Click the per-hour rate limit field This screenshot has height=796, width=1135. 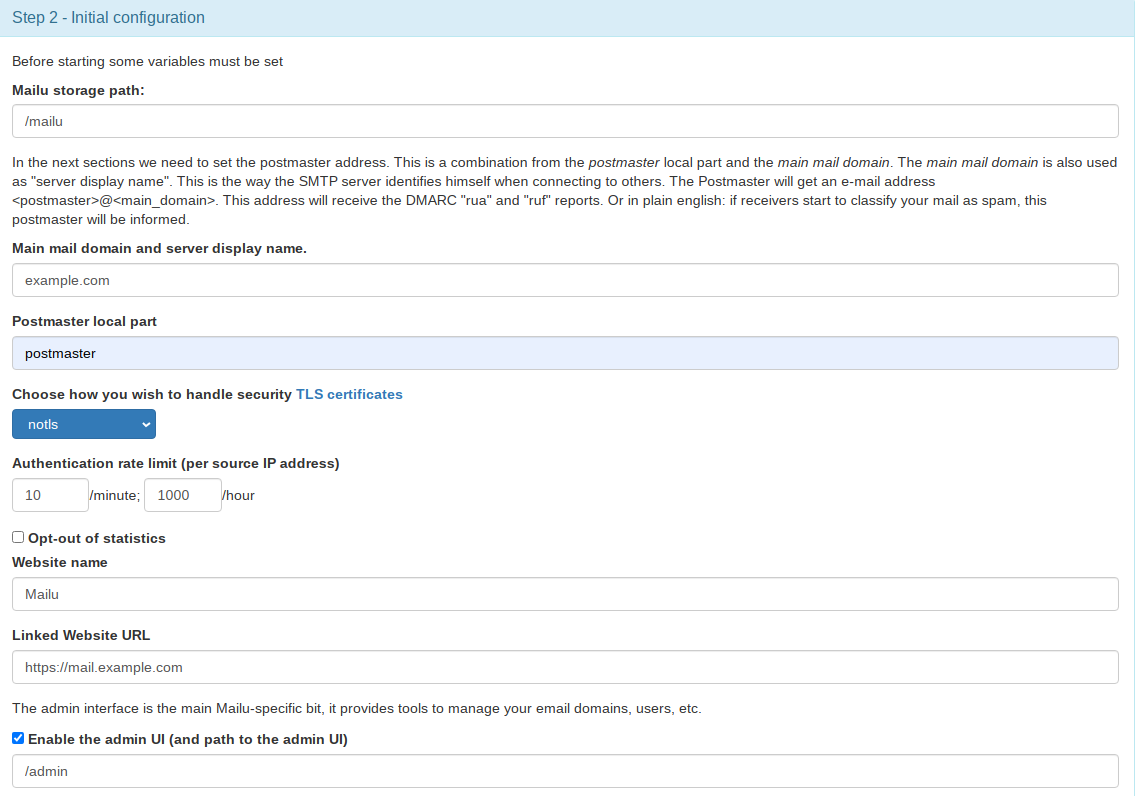pos(182,495)
